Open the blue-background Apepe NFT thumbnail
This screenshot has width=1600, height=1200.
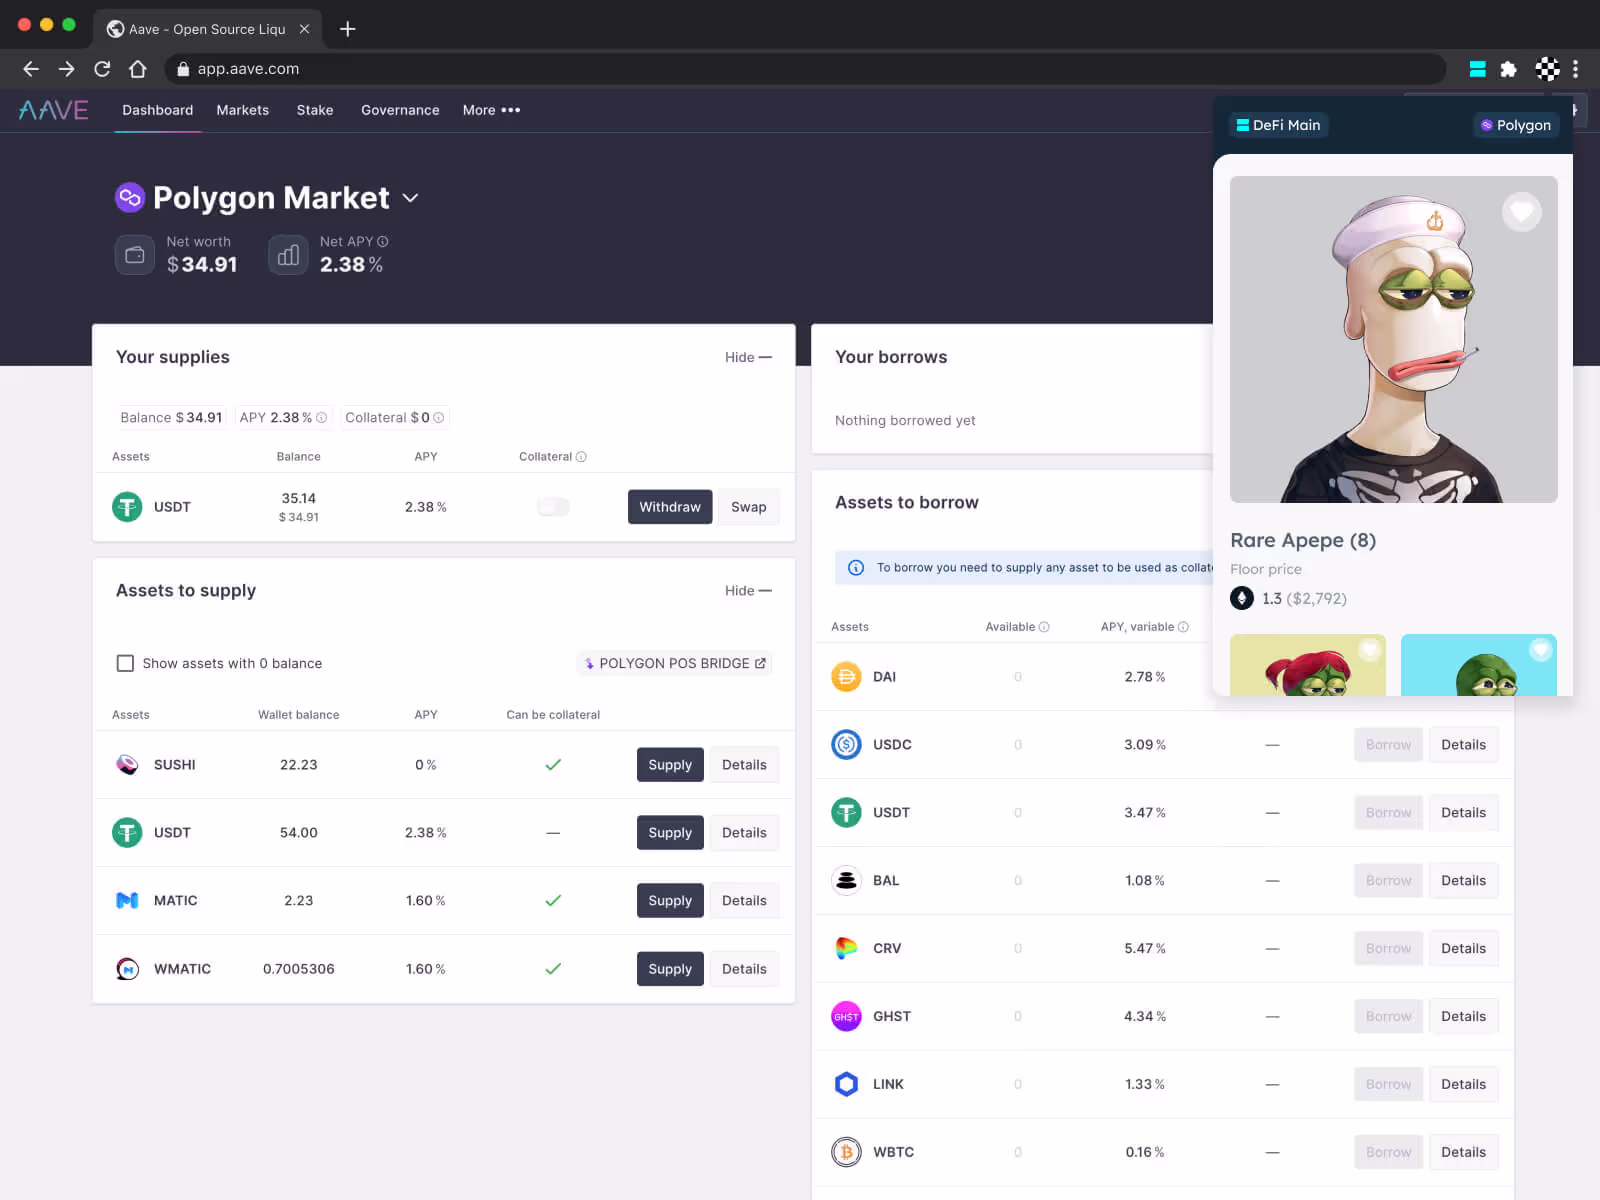(x=1479, y=665)
